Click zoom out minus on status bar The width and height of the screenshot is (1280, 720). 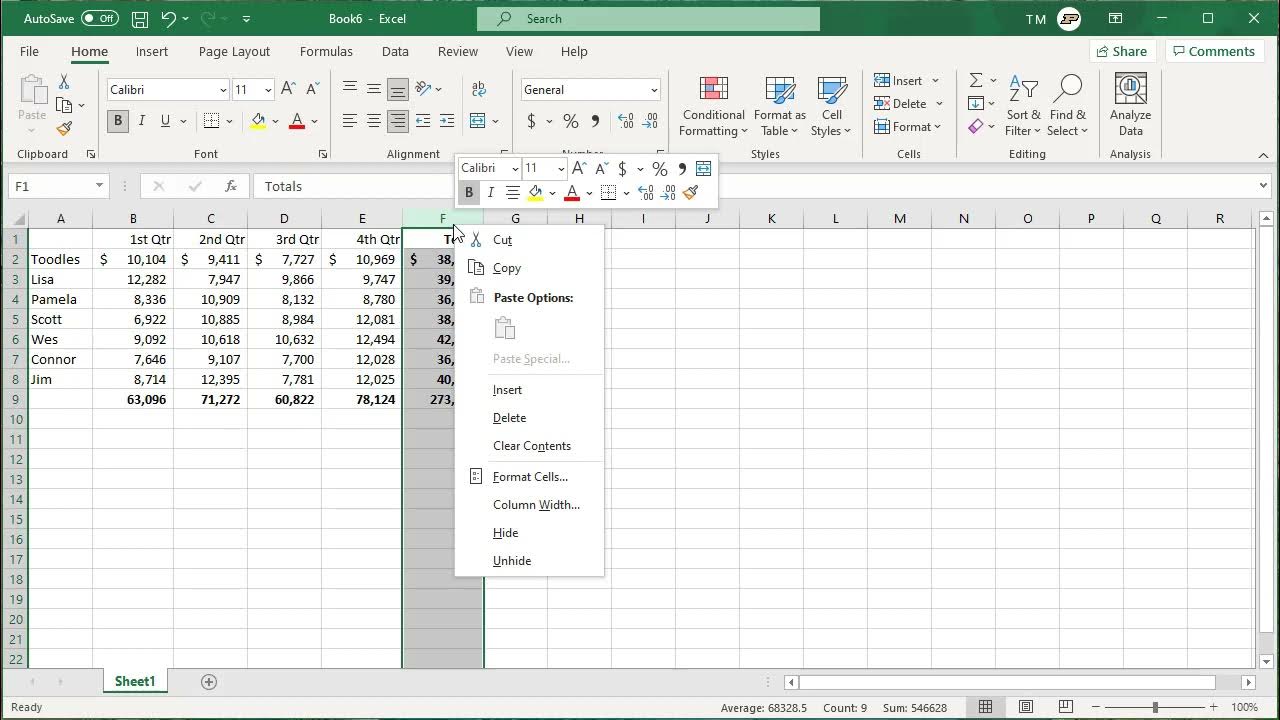click(x=1096, y=707)
